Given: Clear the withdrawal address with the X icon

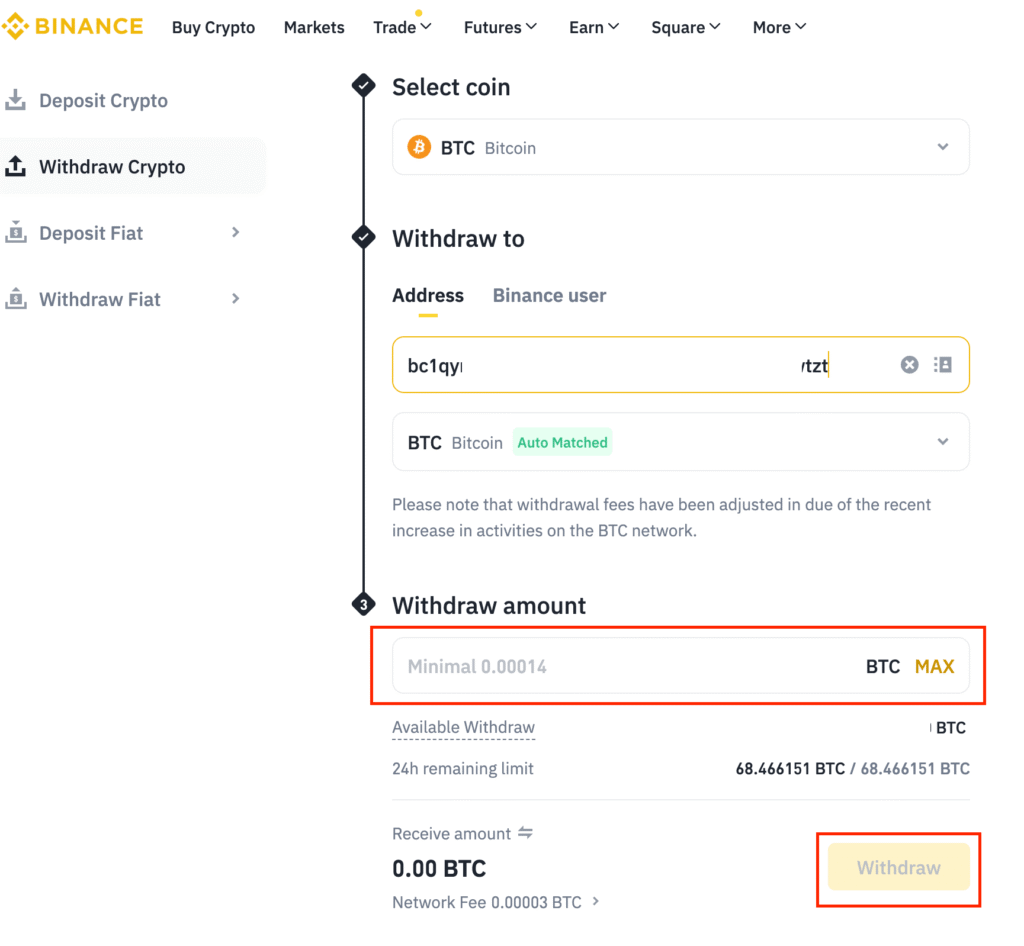Looking at the screenshot, I should click(909, 365).
